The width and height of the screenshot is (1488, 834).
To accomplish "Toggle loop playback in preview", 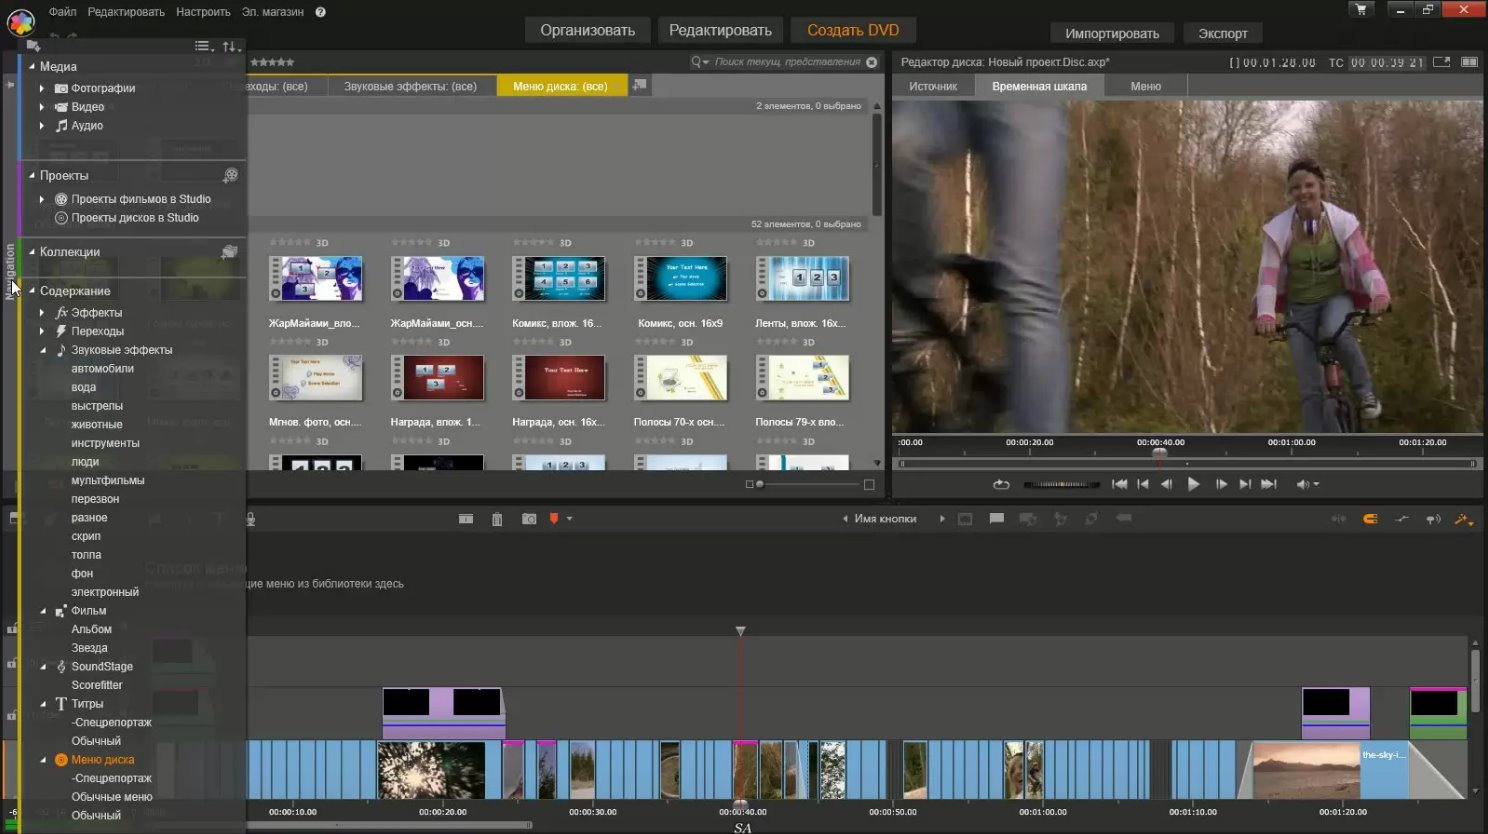I will coord(1001,484).
